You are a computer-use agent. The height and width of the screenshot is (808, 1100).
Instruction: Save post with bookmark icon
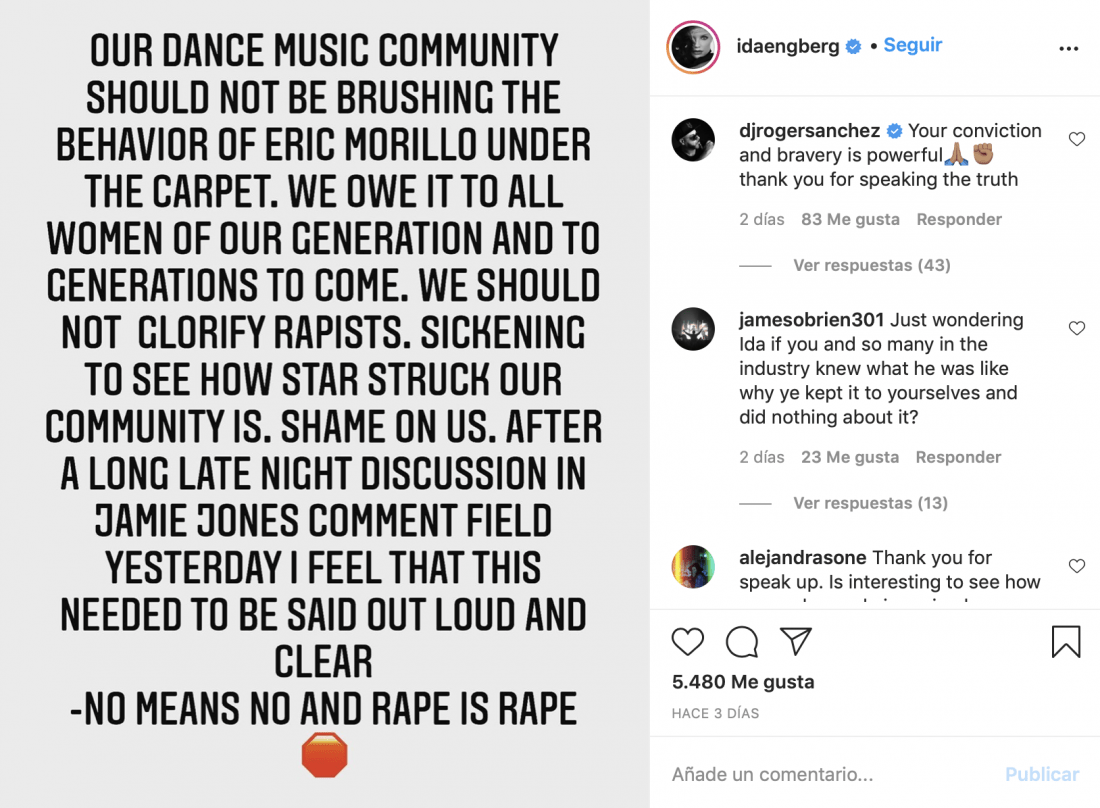point(1066,642)
